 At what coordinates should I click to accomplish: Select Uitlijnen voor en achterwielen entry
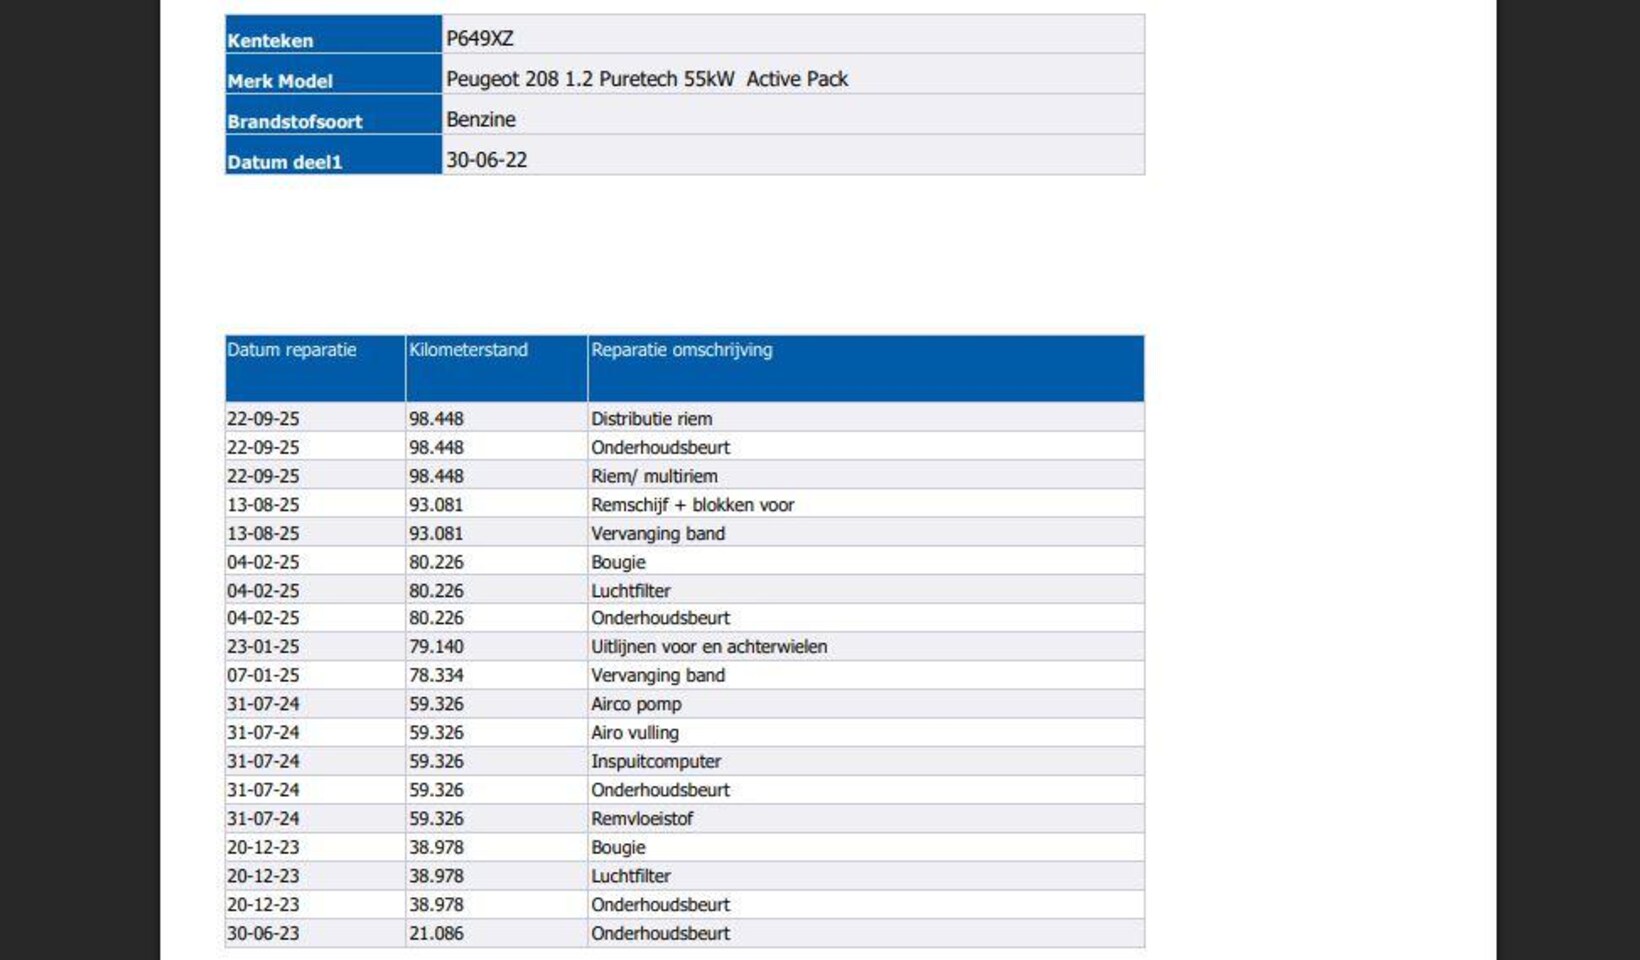click(x=709, y=647)
